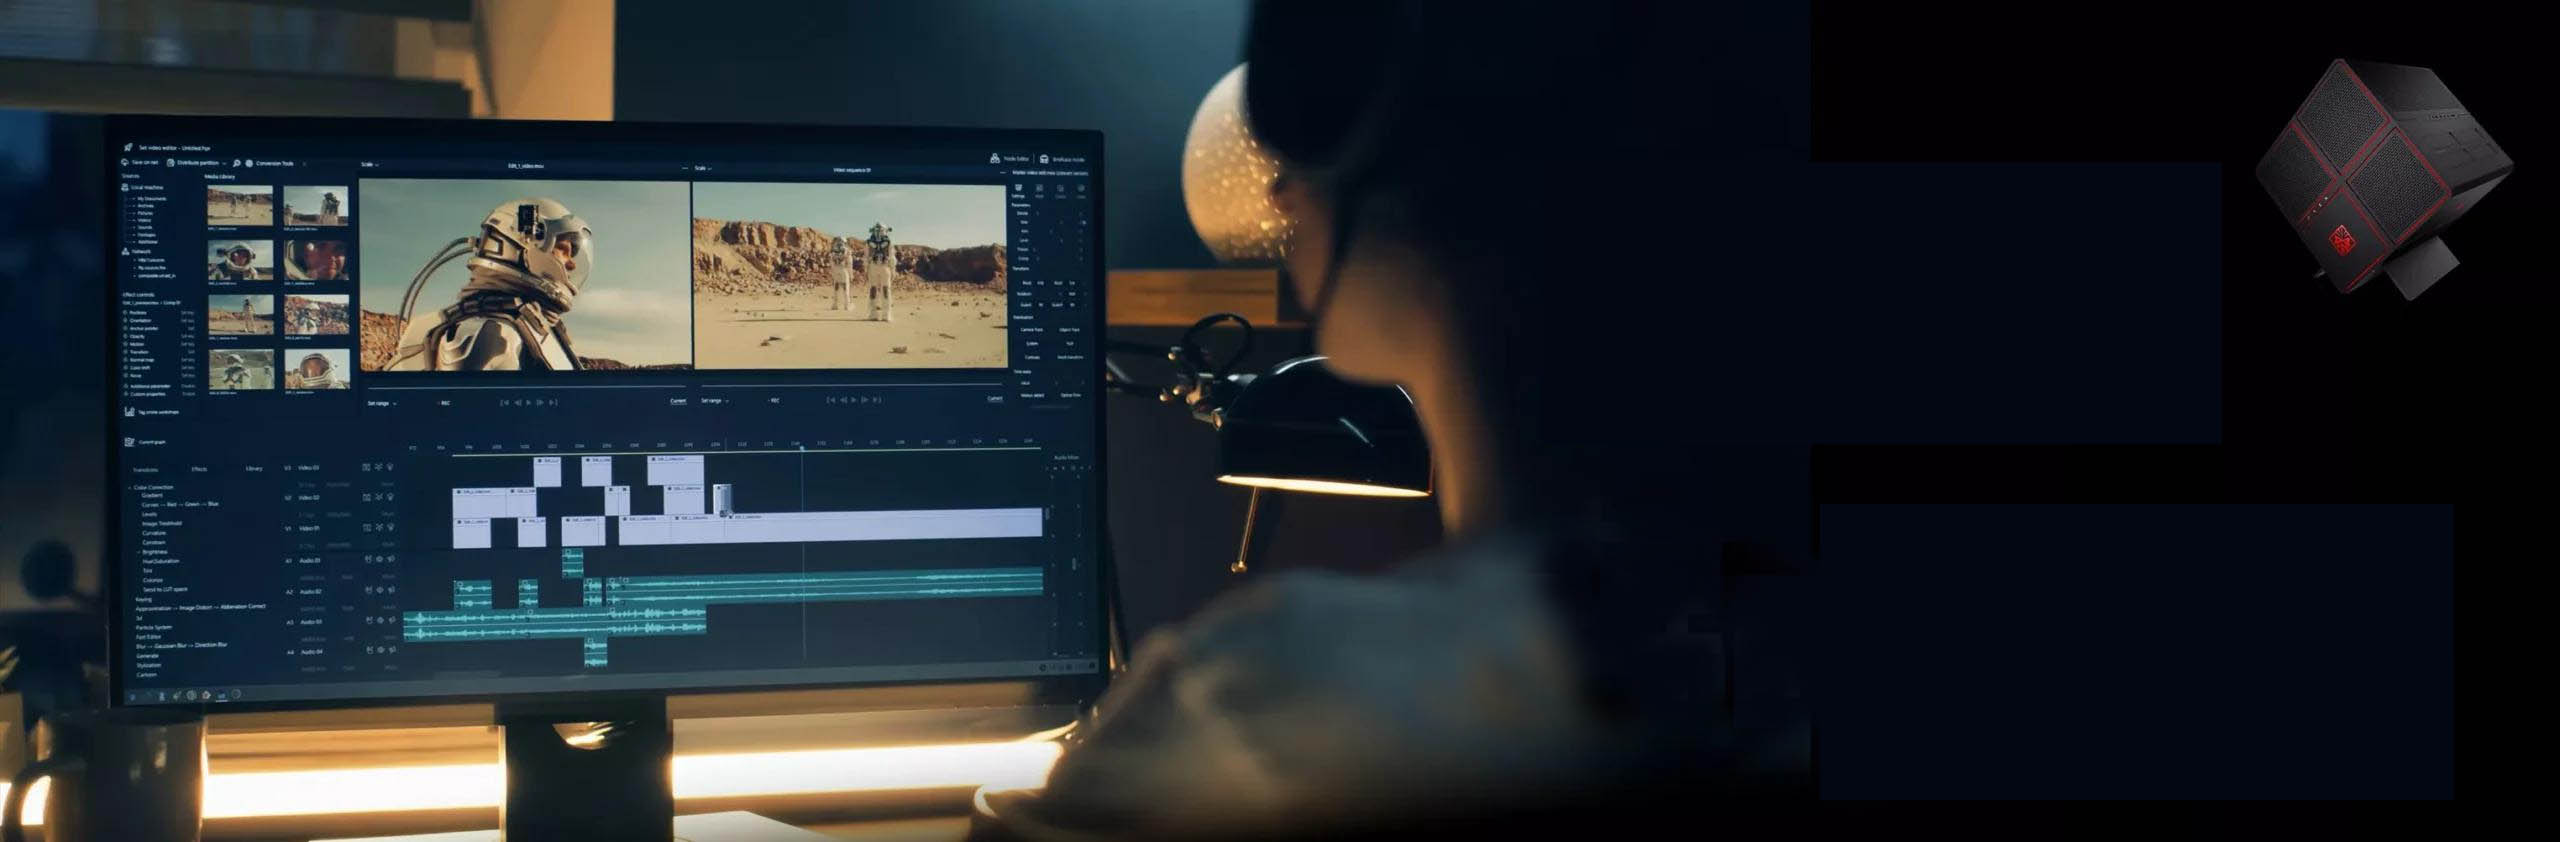This screenshot has height=842, width=2560.
Task: Select the Local machine source icon
Action: coord(125,187)
